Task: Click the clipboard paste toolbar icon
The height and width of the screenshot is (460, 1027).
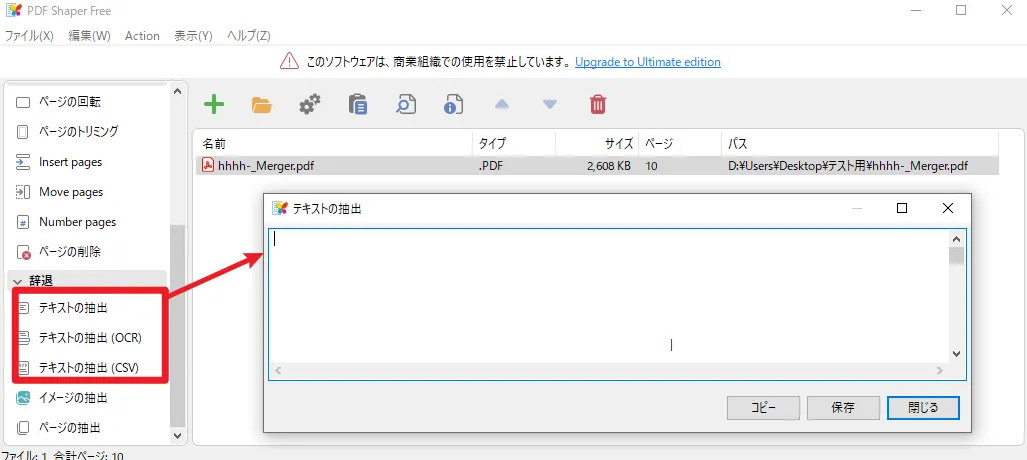Action: (358, 105)
